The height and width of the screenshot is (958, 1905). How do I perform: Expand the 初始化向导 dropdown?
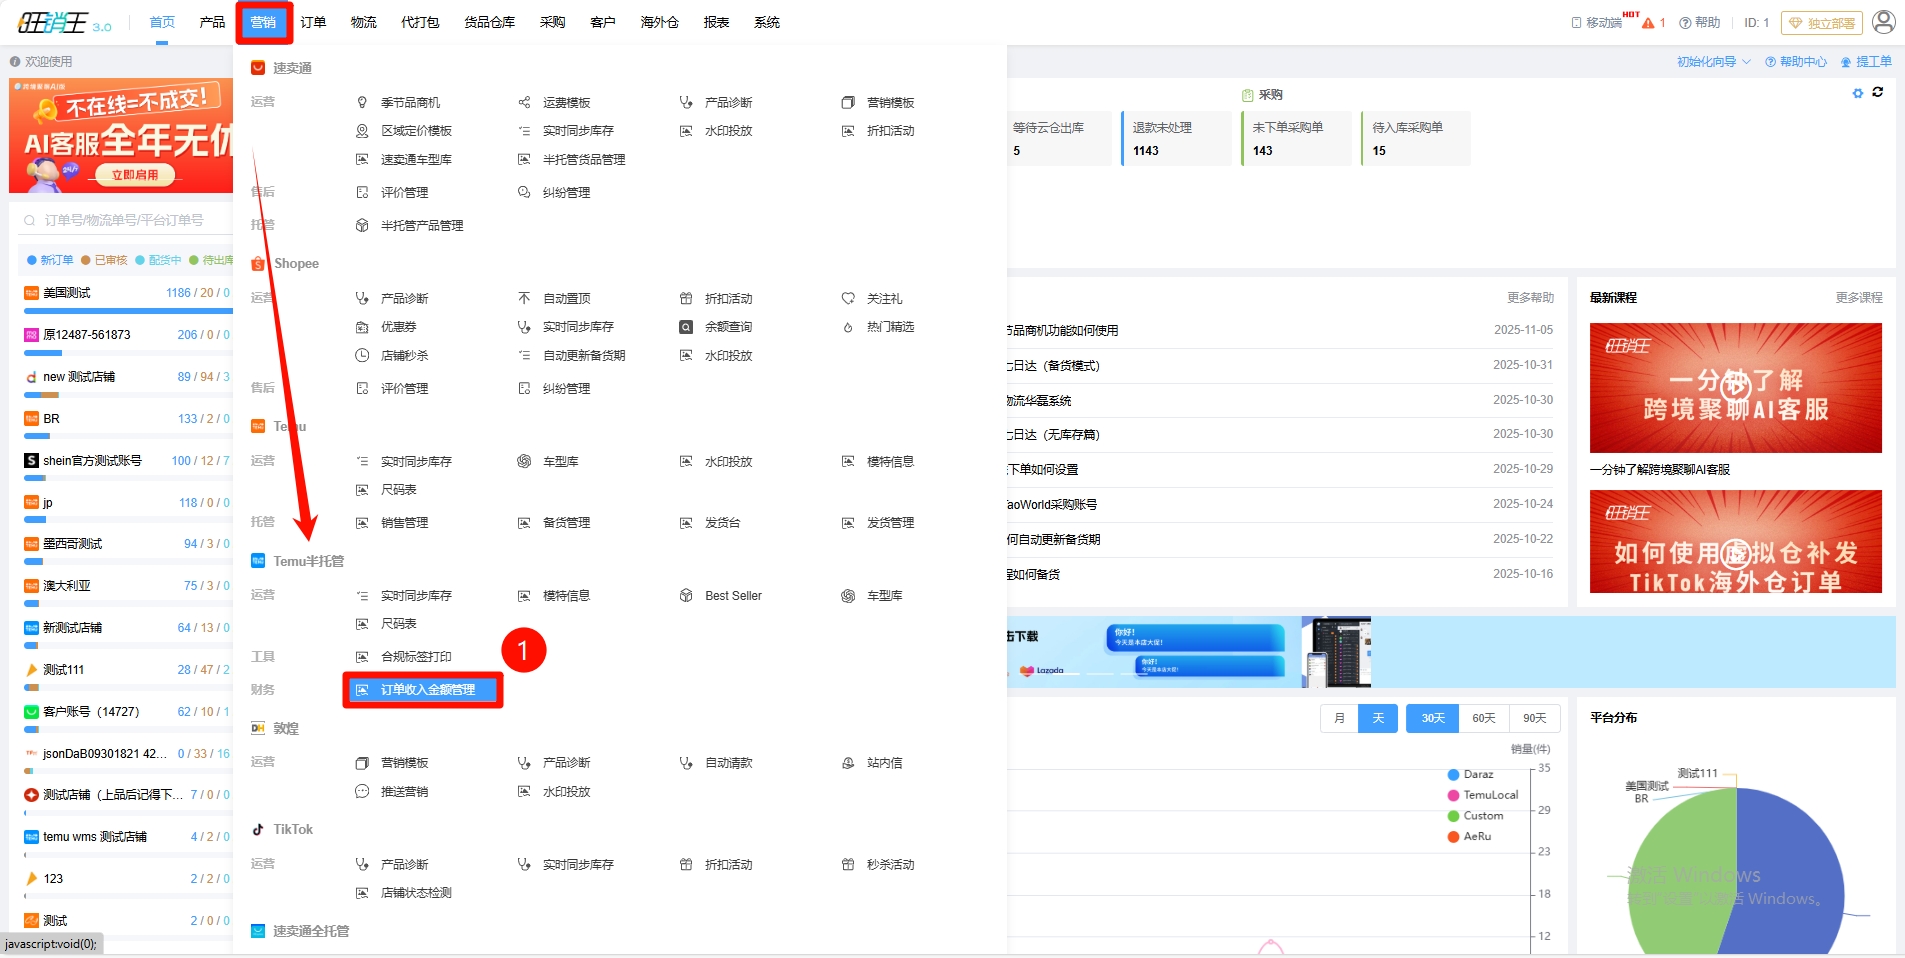[x=1713, y=62]
